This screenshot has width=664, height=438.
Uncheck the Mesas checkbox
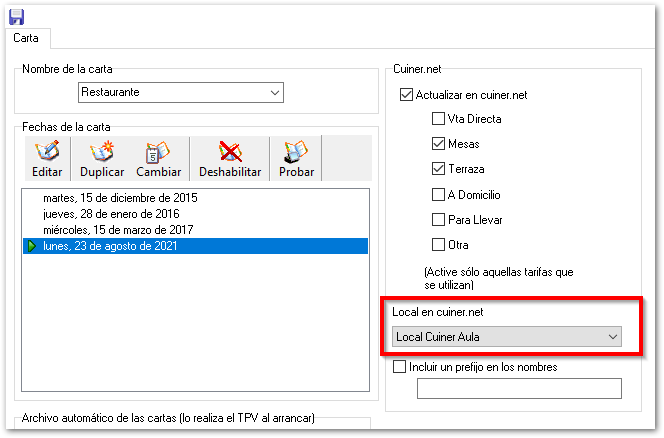click(438, 144)
